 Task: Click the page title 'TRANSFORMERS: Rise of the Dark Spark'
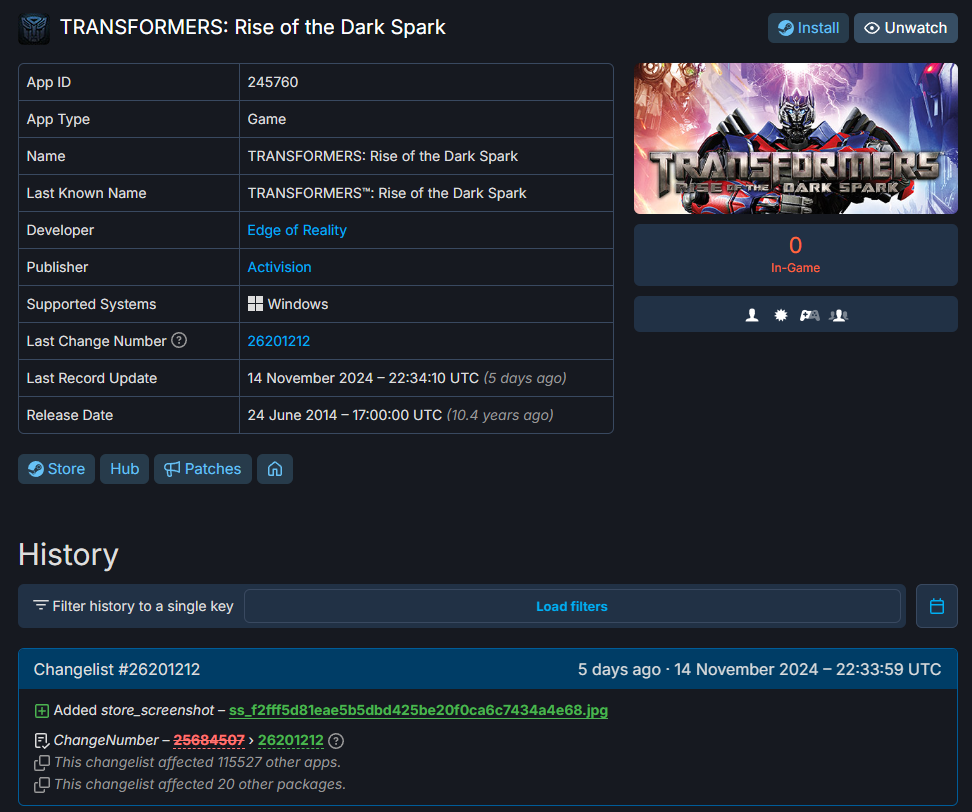point(252,27)
